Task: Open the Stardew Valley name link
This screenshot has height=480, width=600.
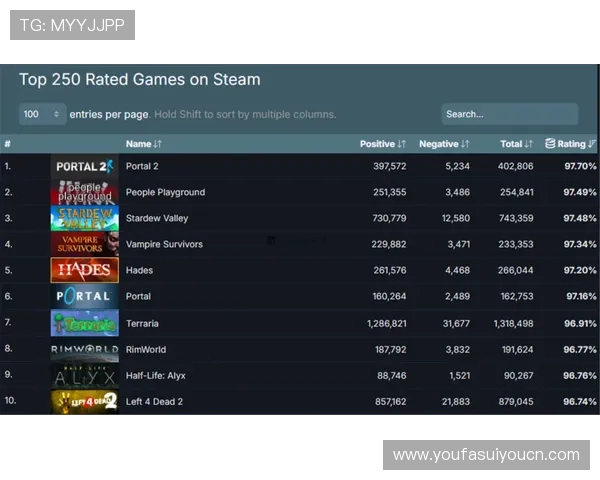Action: [157, 218]
